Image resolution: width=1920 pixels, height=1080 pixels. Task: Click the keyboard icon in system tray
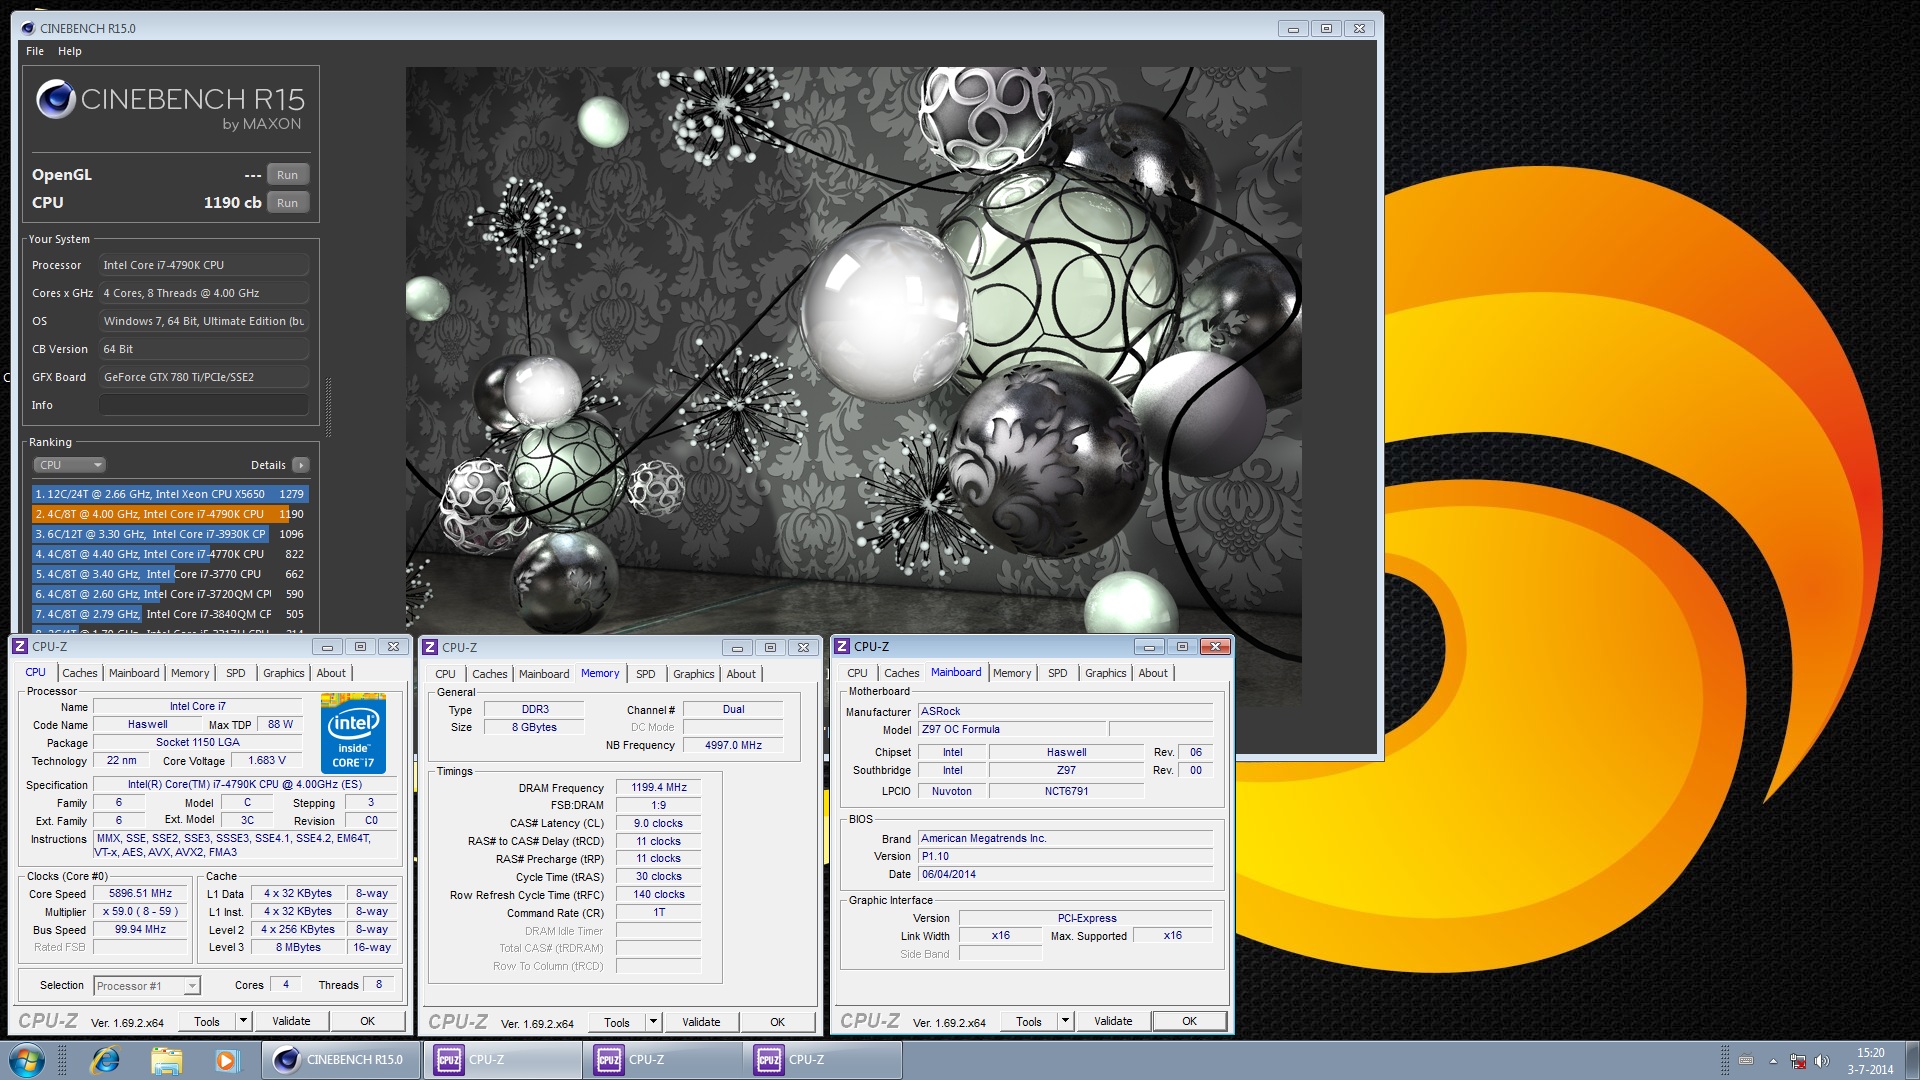(1746, 1061)
